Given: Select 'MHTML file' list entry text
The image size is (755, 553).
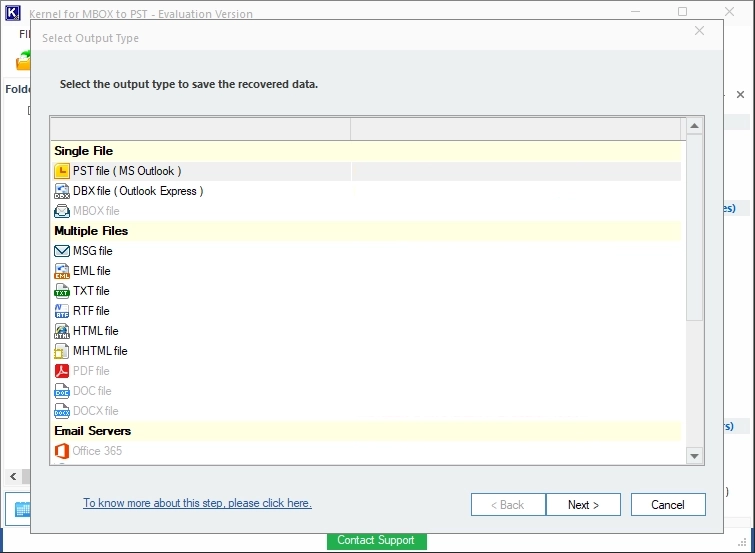Looking at the screenshot, I should pyautogui.click(x=100, y=351).
